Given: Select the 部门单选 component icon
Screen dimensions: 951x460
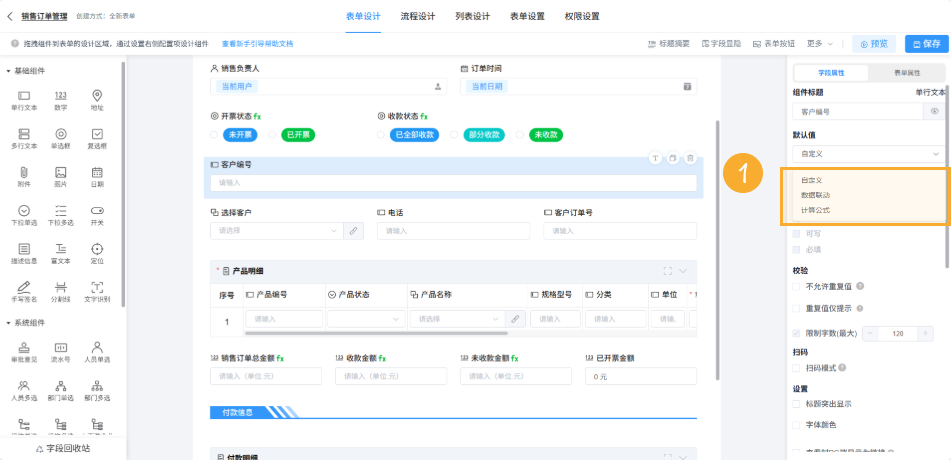Looking at the screenshot, I should coord(61,385).
